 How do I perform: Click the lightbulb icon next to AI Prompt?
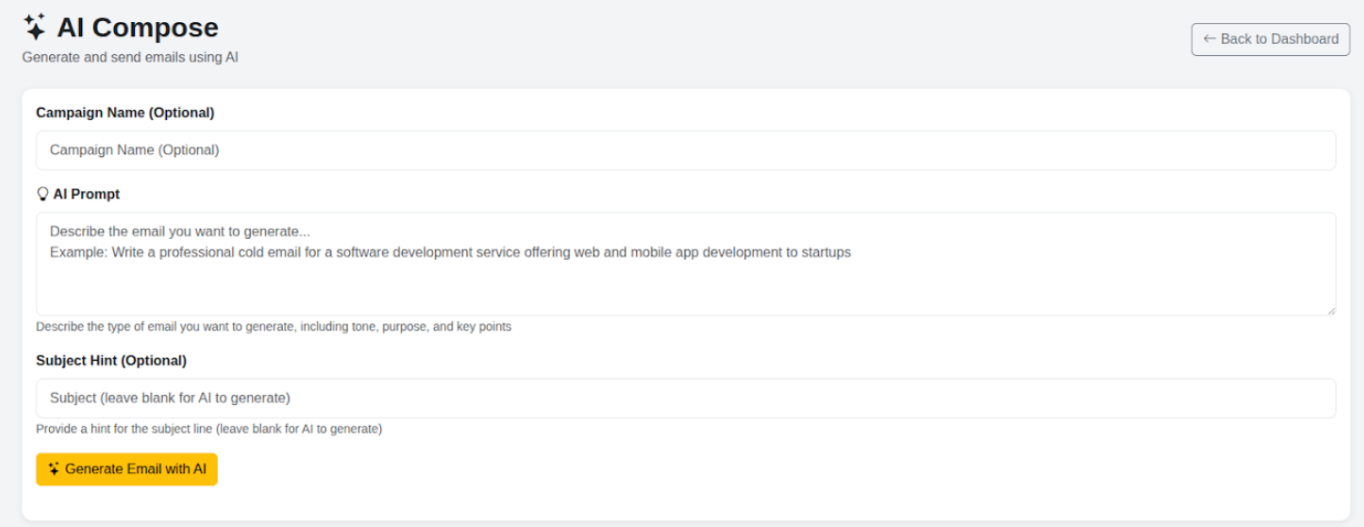(42, 194)
